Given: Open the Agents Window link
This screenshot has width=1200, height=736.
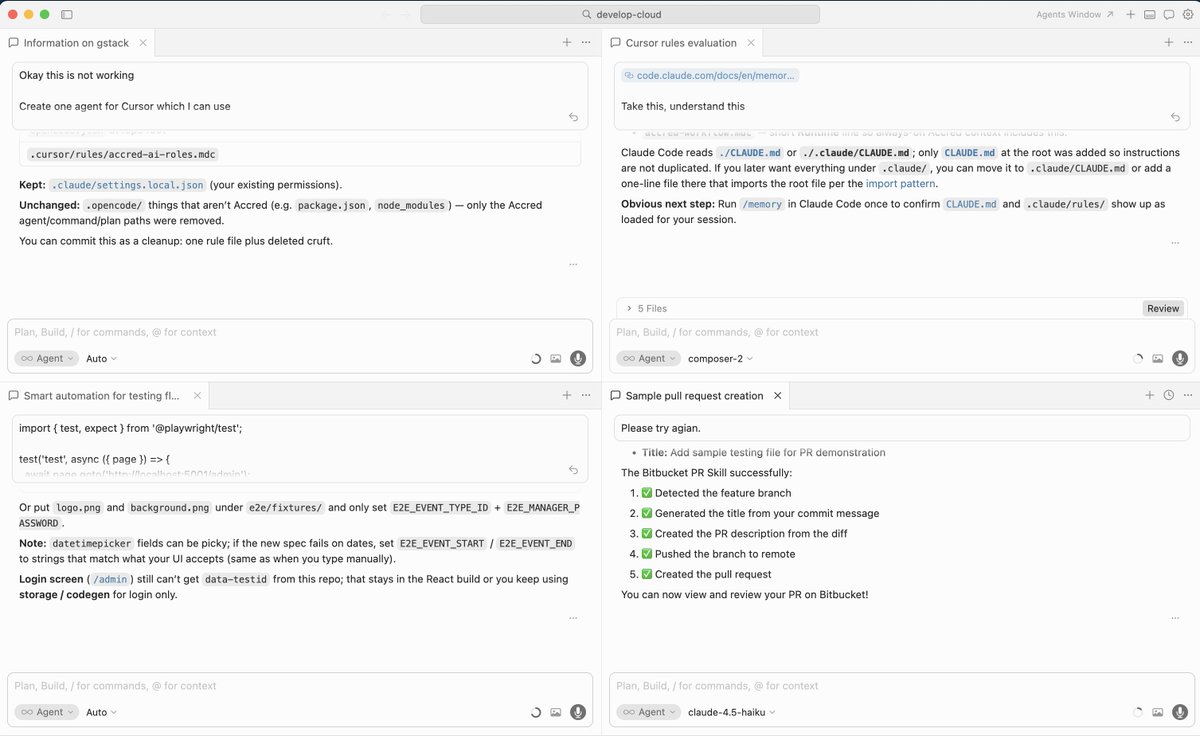Looking at the screenshot, I should point(1074,15).
